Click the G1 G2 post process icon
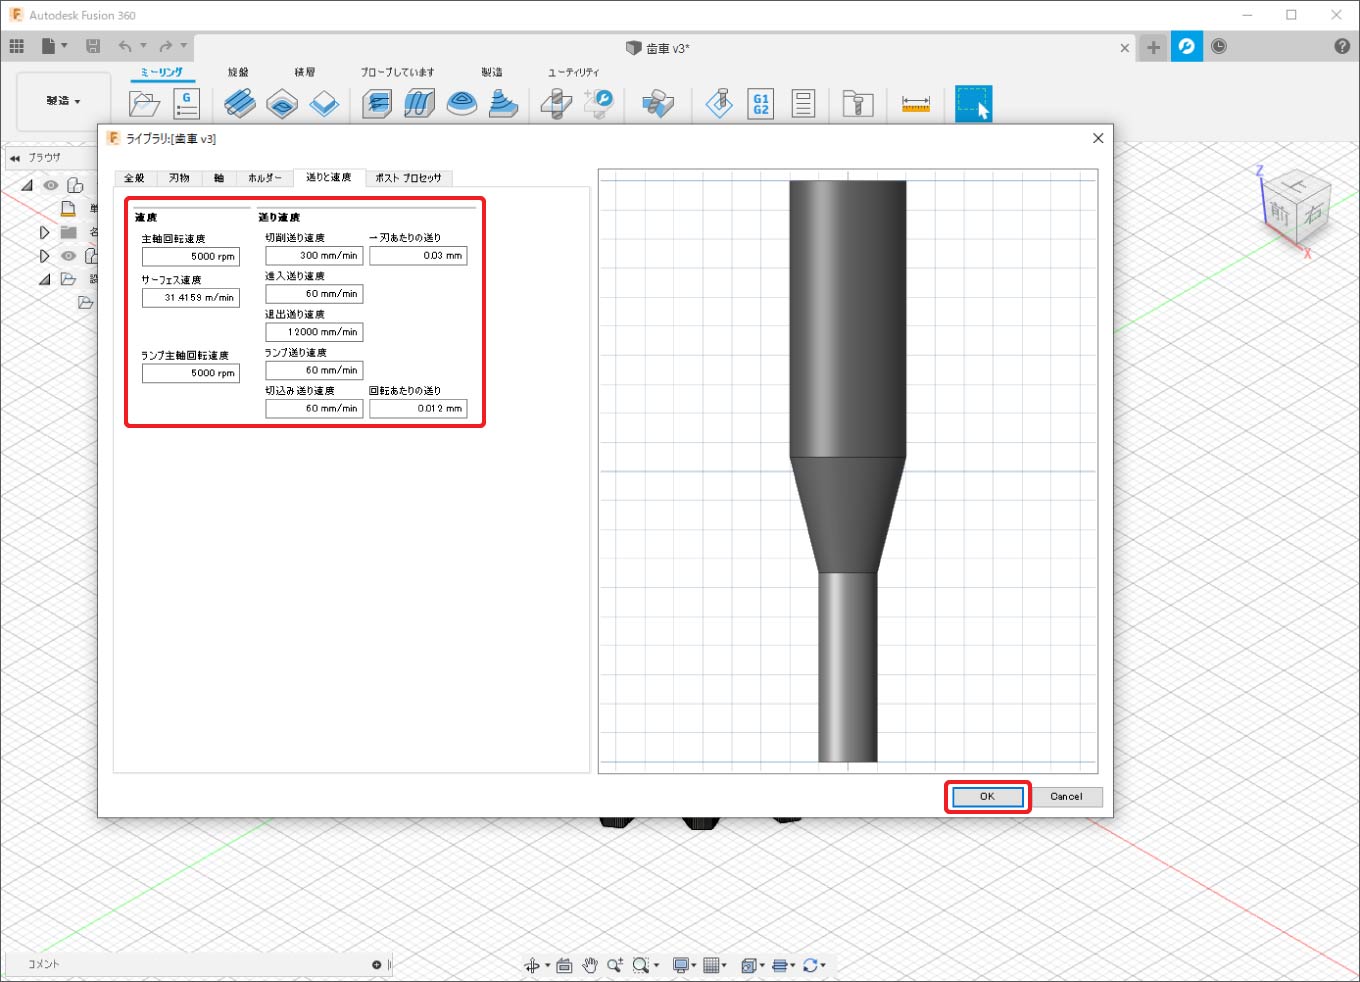Viewport: 1360px width, 982px height. pyautogui.click(x=760, y=103)
